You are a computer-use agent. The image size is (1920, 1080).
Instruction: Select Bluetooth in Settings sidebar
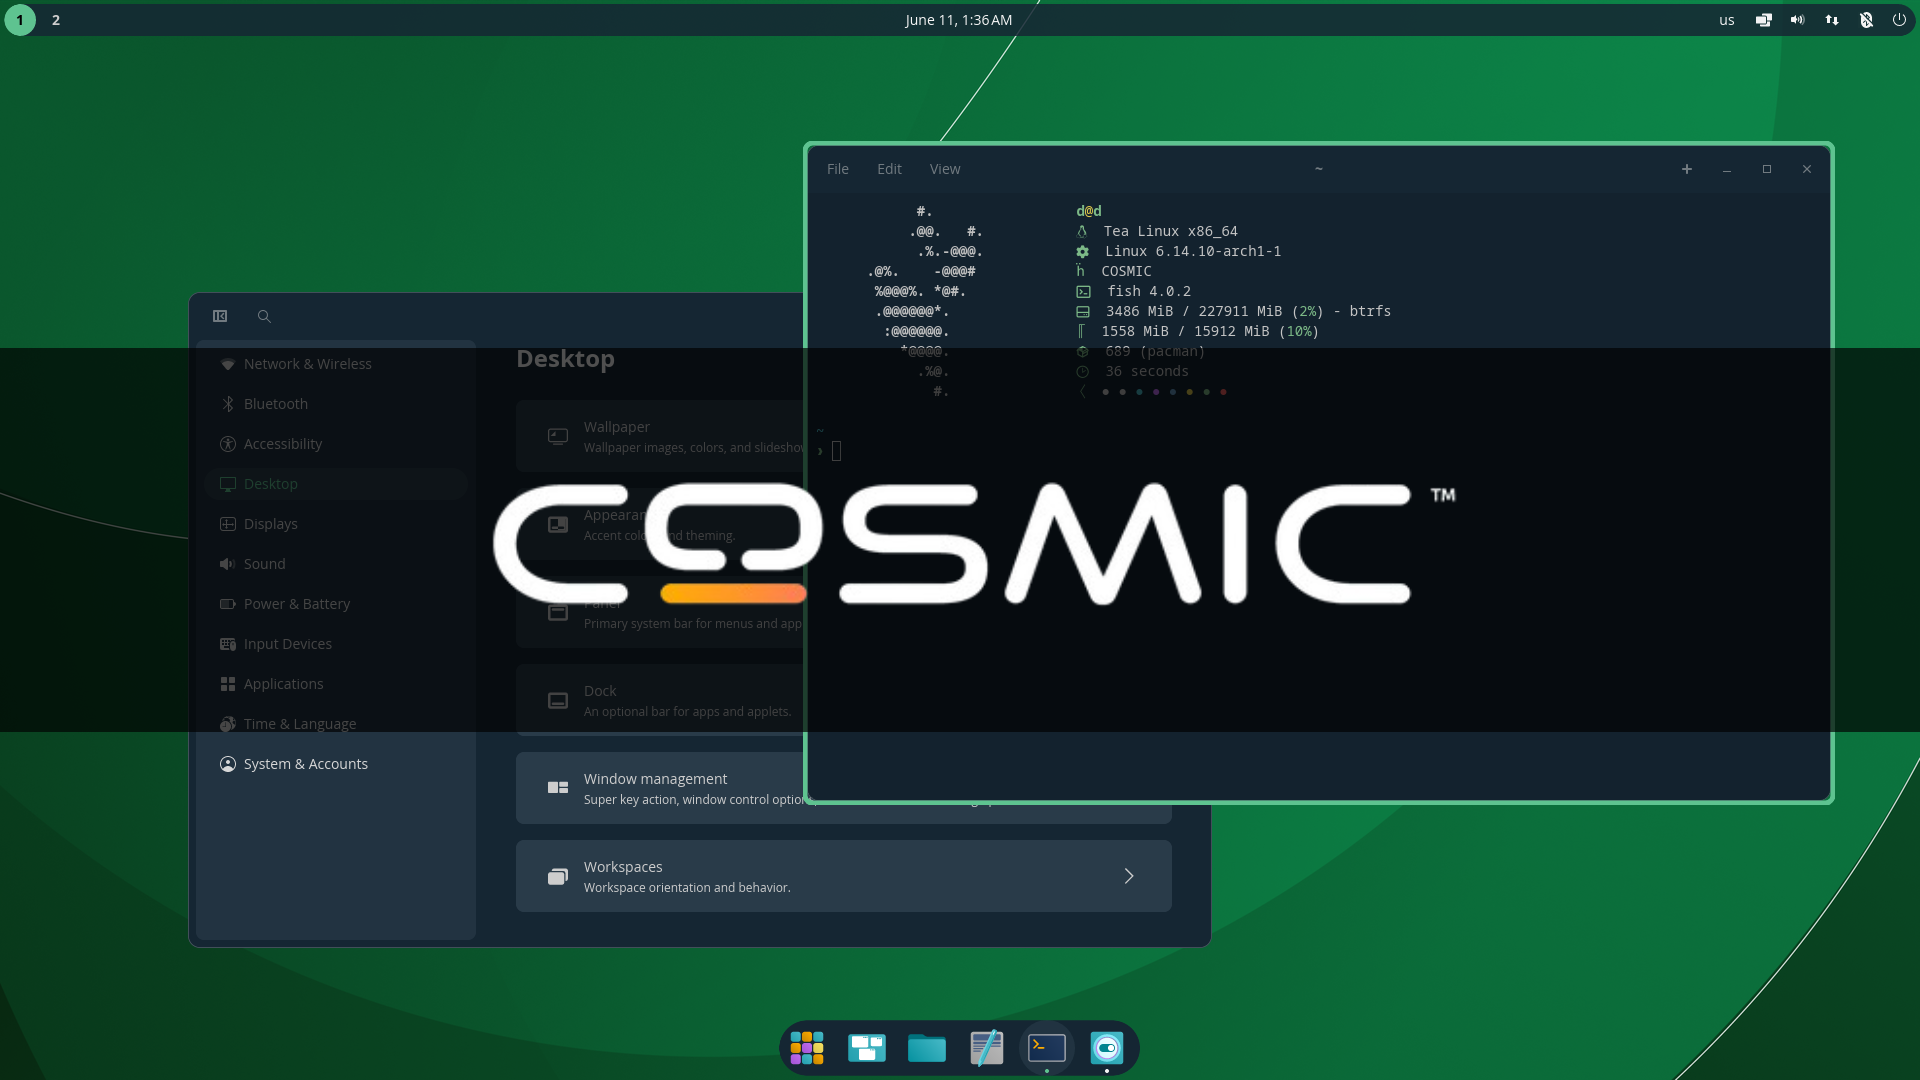tap(336, 404)
